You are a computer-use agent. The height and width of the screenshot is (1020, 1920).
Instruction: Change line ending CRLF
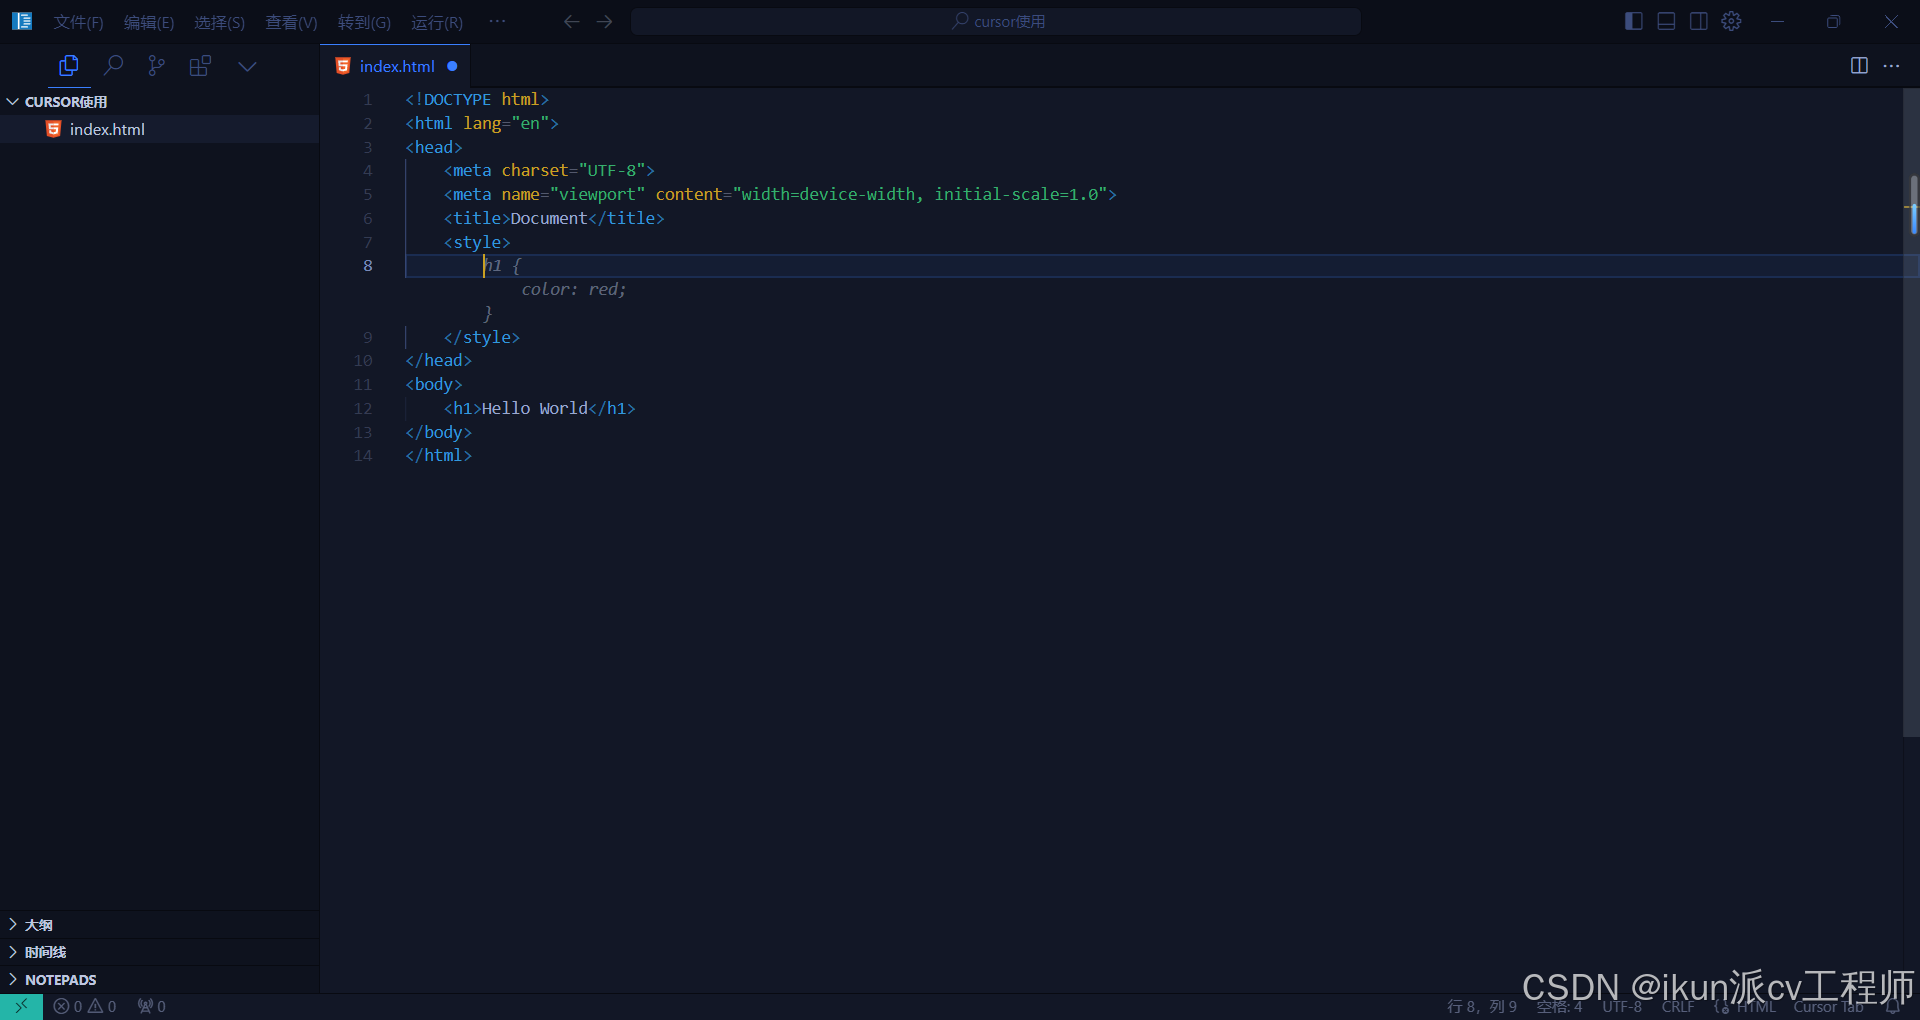tap(1678, 1006)
